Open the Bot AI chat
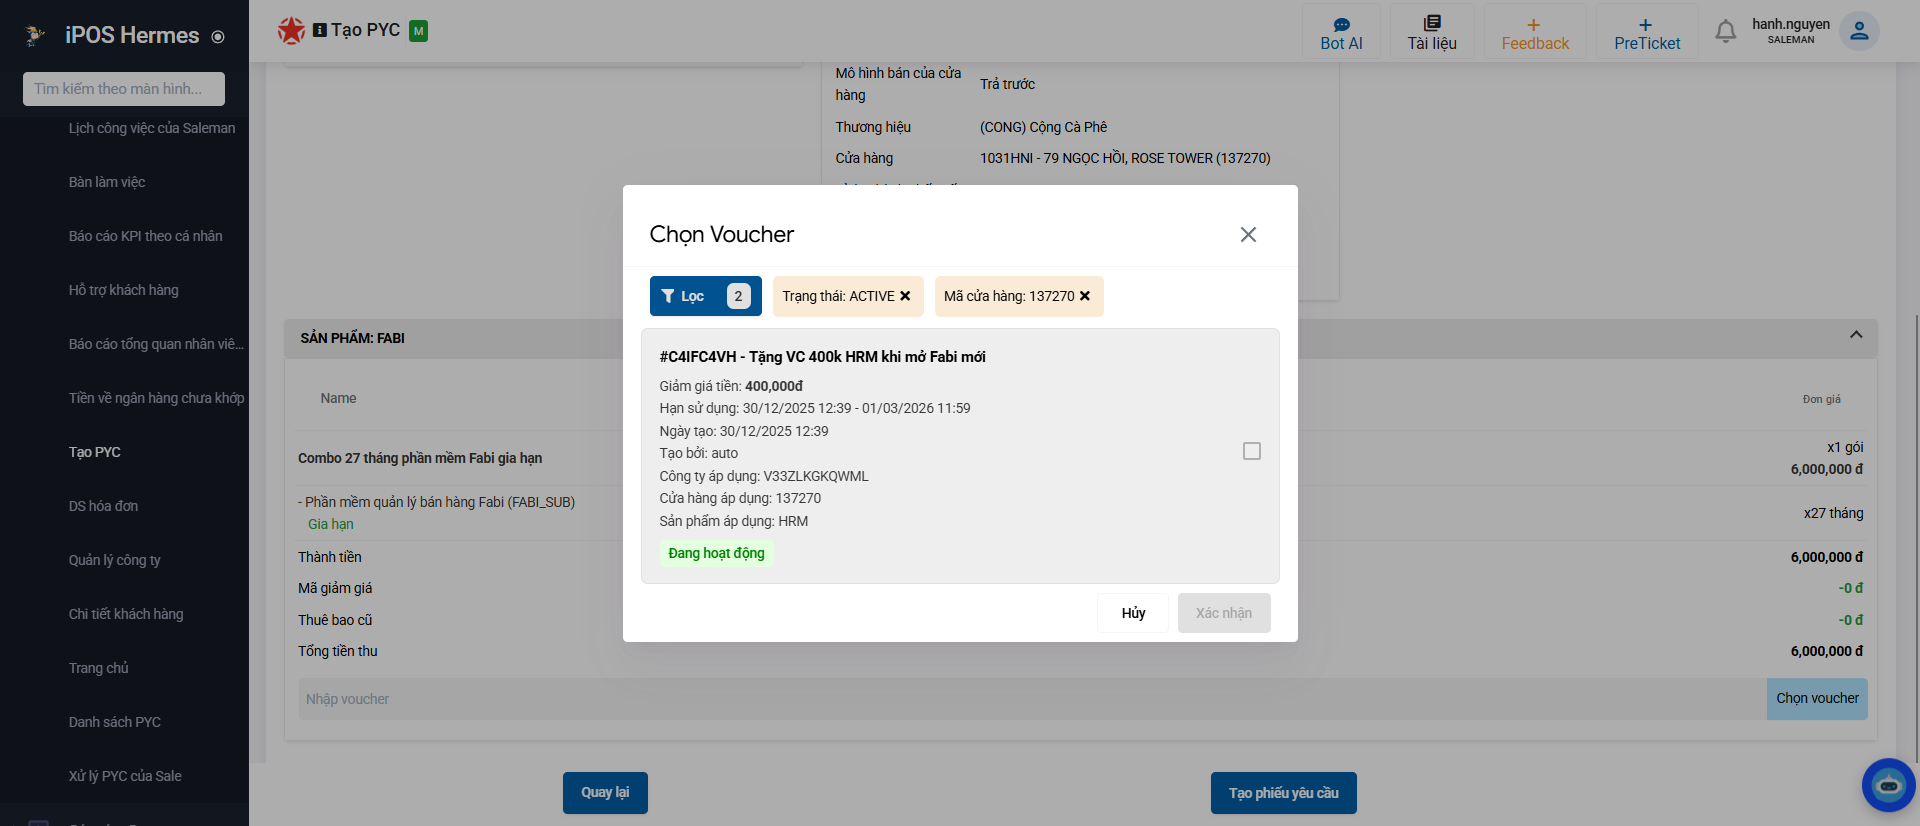 point(1341,33)
